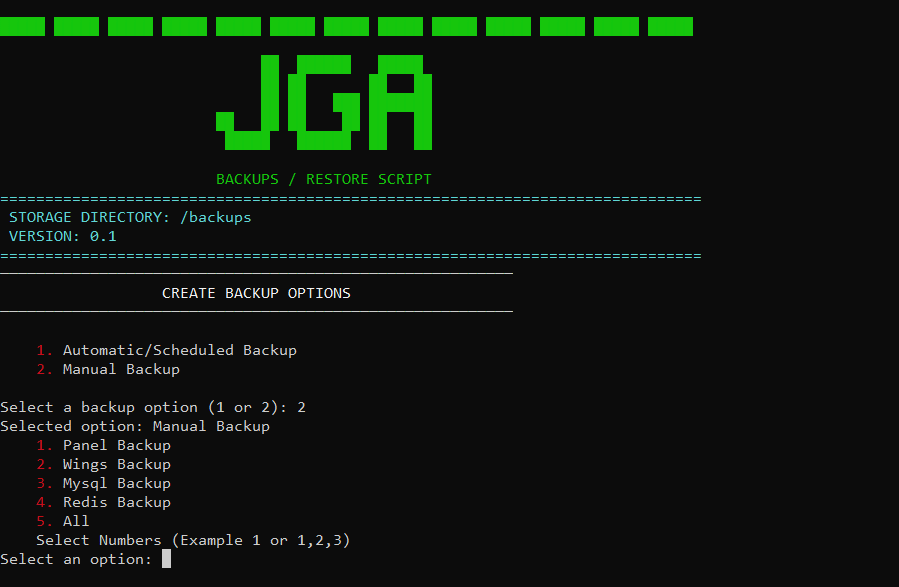The height and width of the screenshot is (587, 899).
Task: Click the 'Select an option:' prompt label
Action: (76, 559)
